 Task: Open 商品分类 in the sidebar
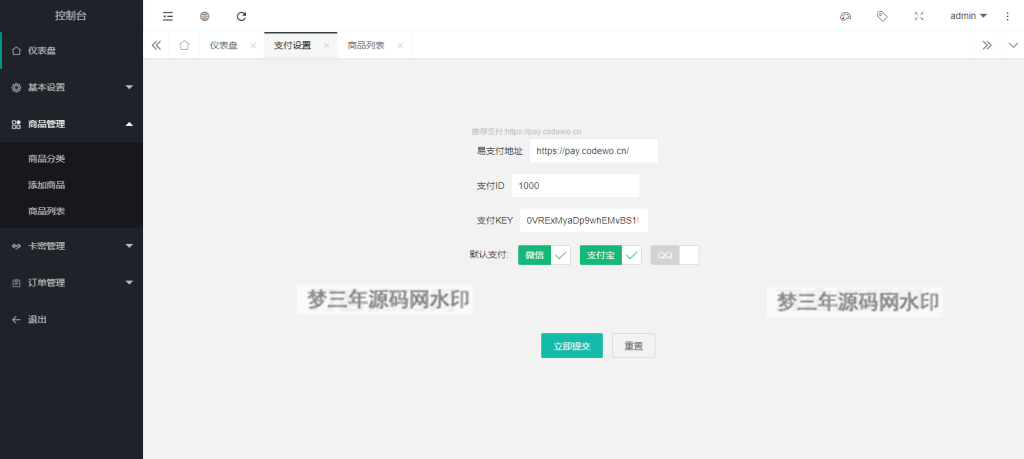71,159
